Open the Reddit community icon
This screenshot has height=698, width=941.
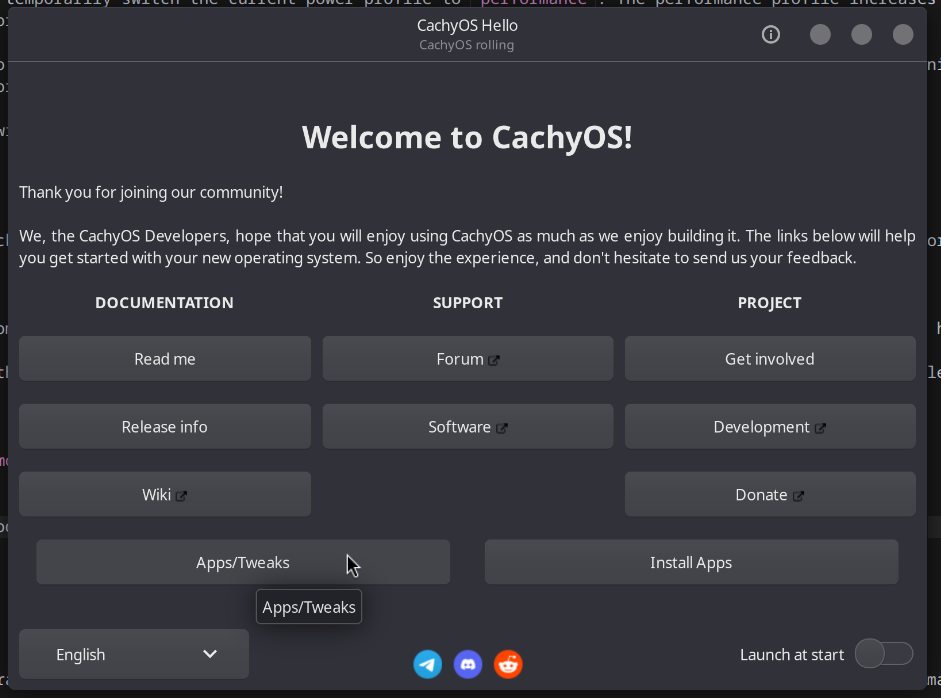508,664
